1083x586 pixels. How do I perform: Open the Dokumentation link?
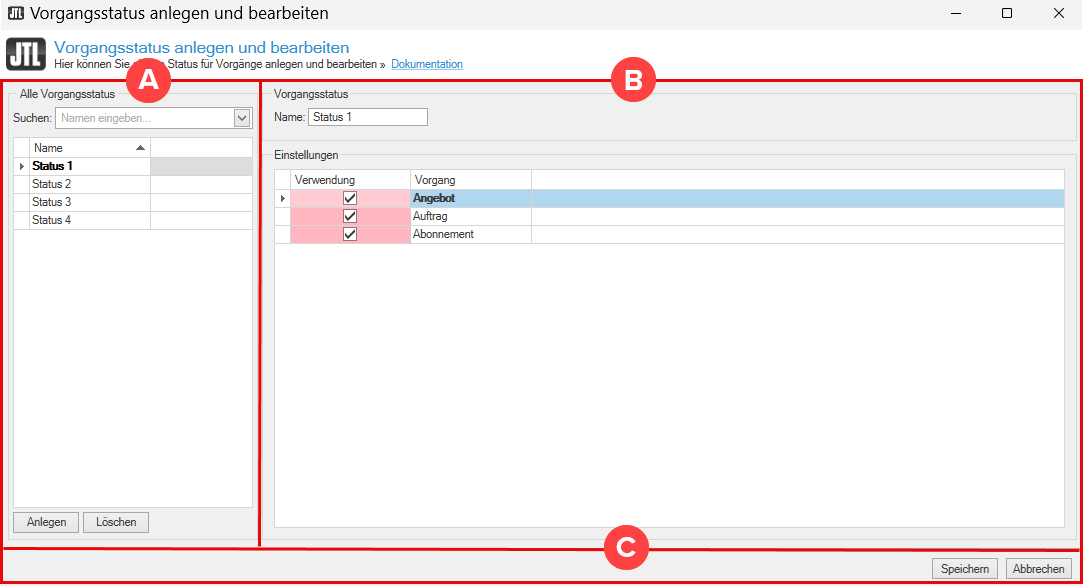coord(427,64)
